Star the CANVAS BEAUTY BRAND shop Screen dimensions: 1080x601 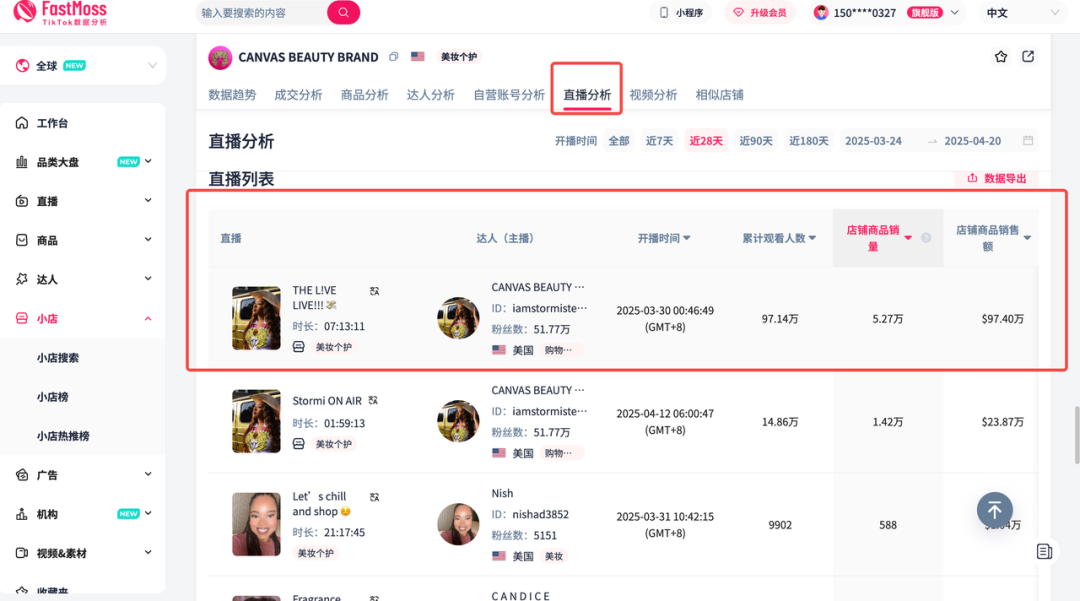pos(1000,57)
